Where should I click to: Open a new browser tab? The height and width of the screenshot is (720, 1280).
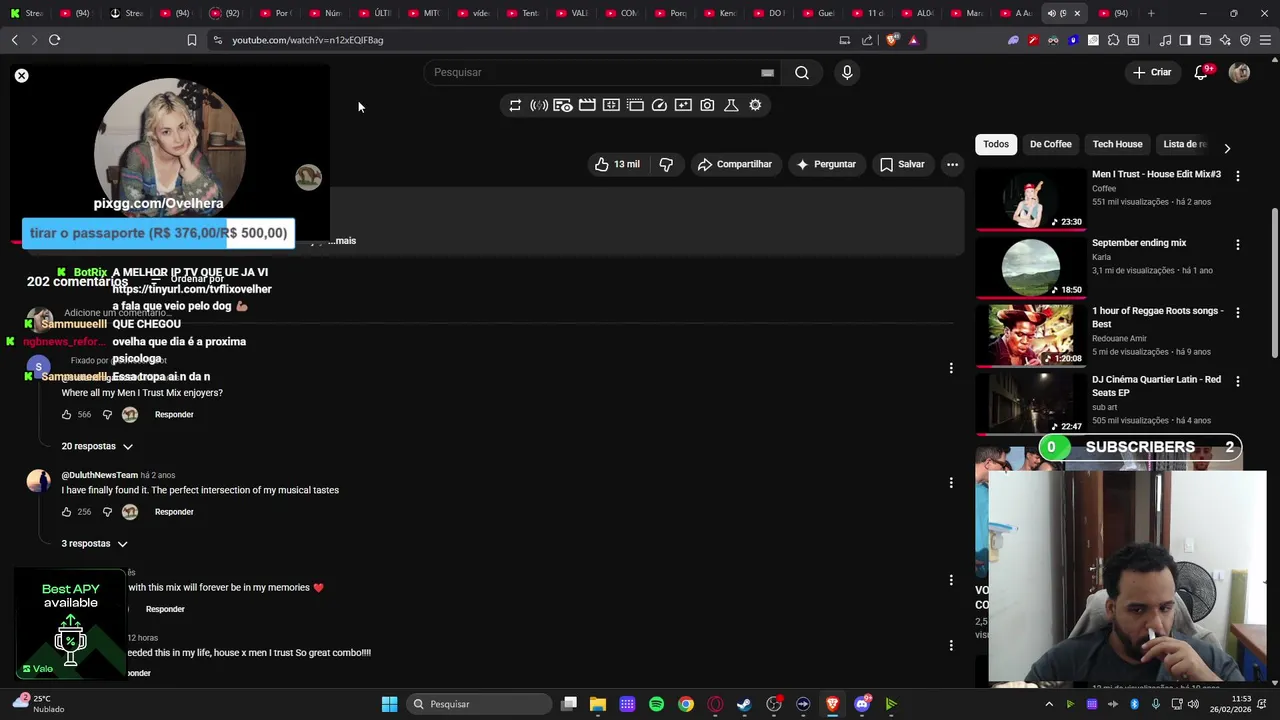coord(1151,13)
